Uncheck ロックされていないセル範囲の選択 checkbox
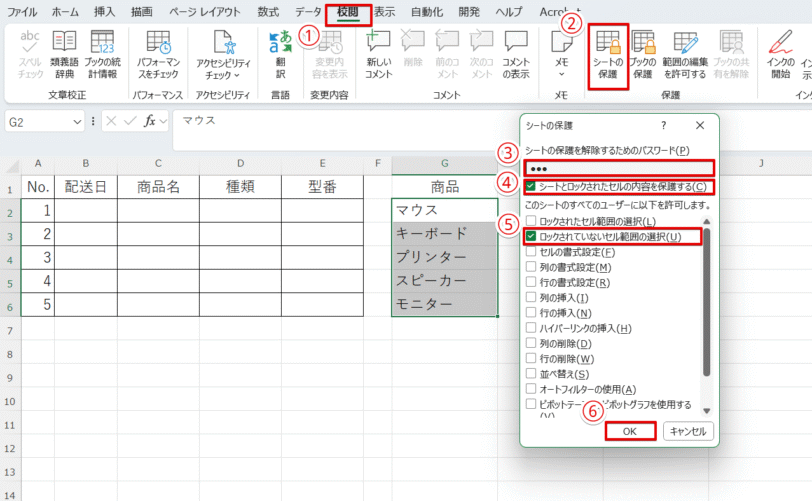Image resolution: width=812 pixels, height=501 pixels. (531, 237)
